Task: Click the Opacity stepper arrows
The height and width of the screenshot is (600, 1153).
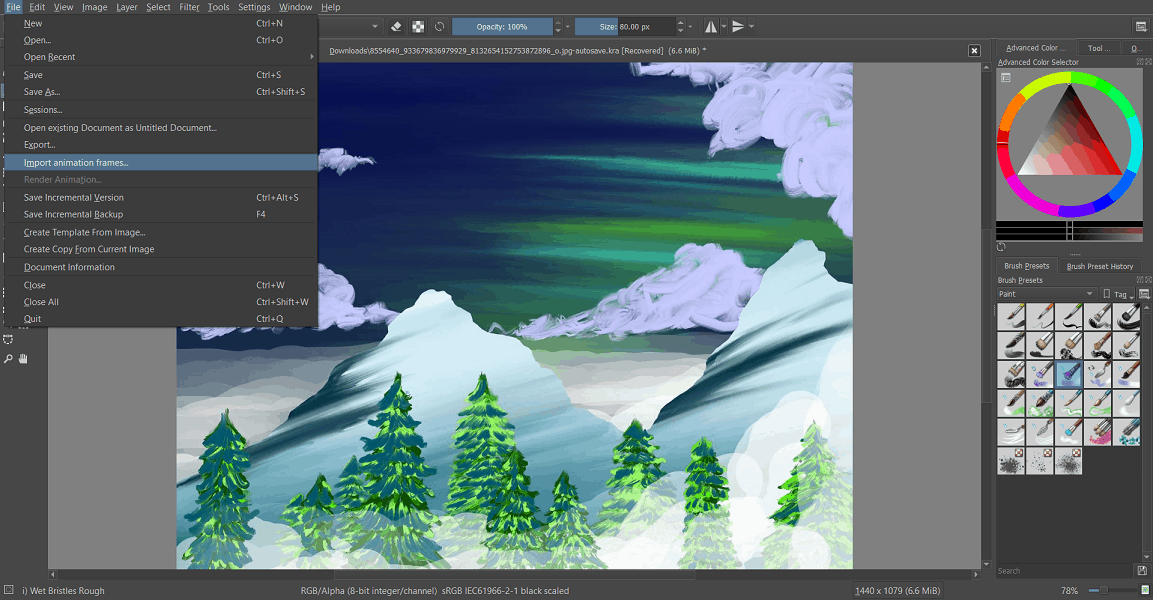Action: [557, 26]
